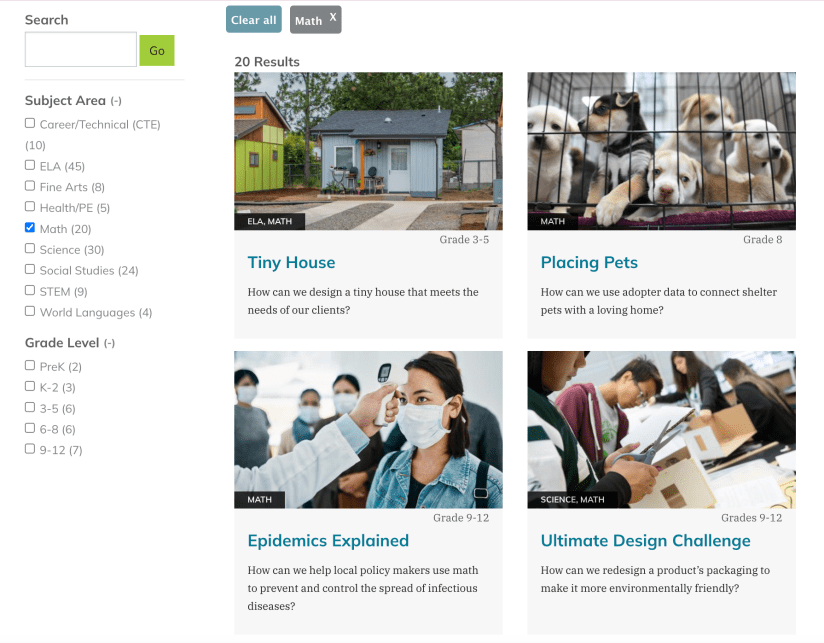Open the Tiny House project title

291,262
